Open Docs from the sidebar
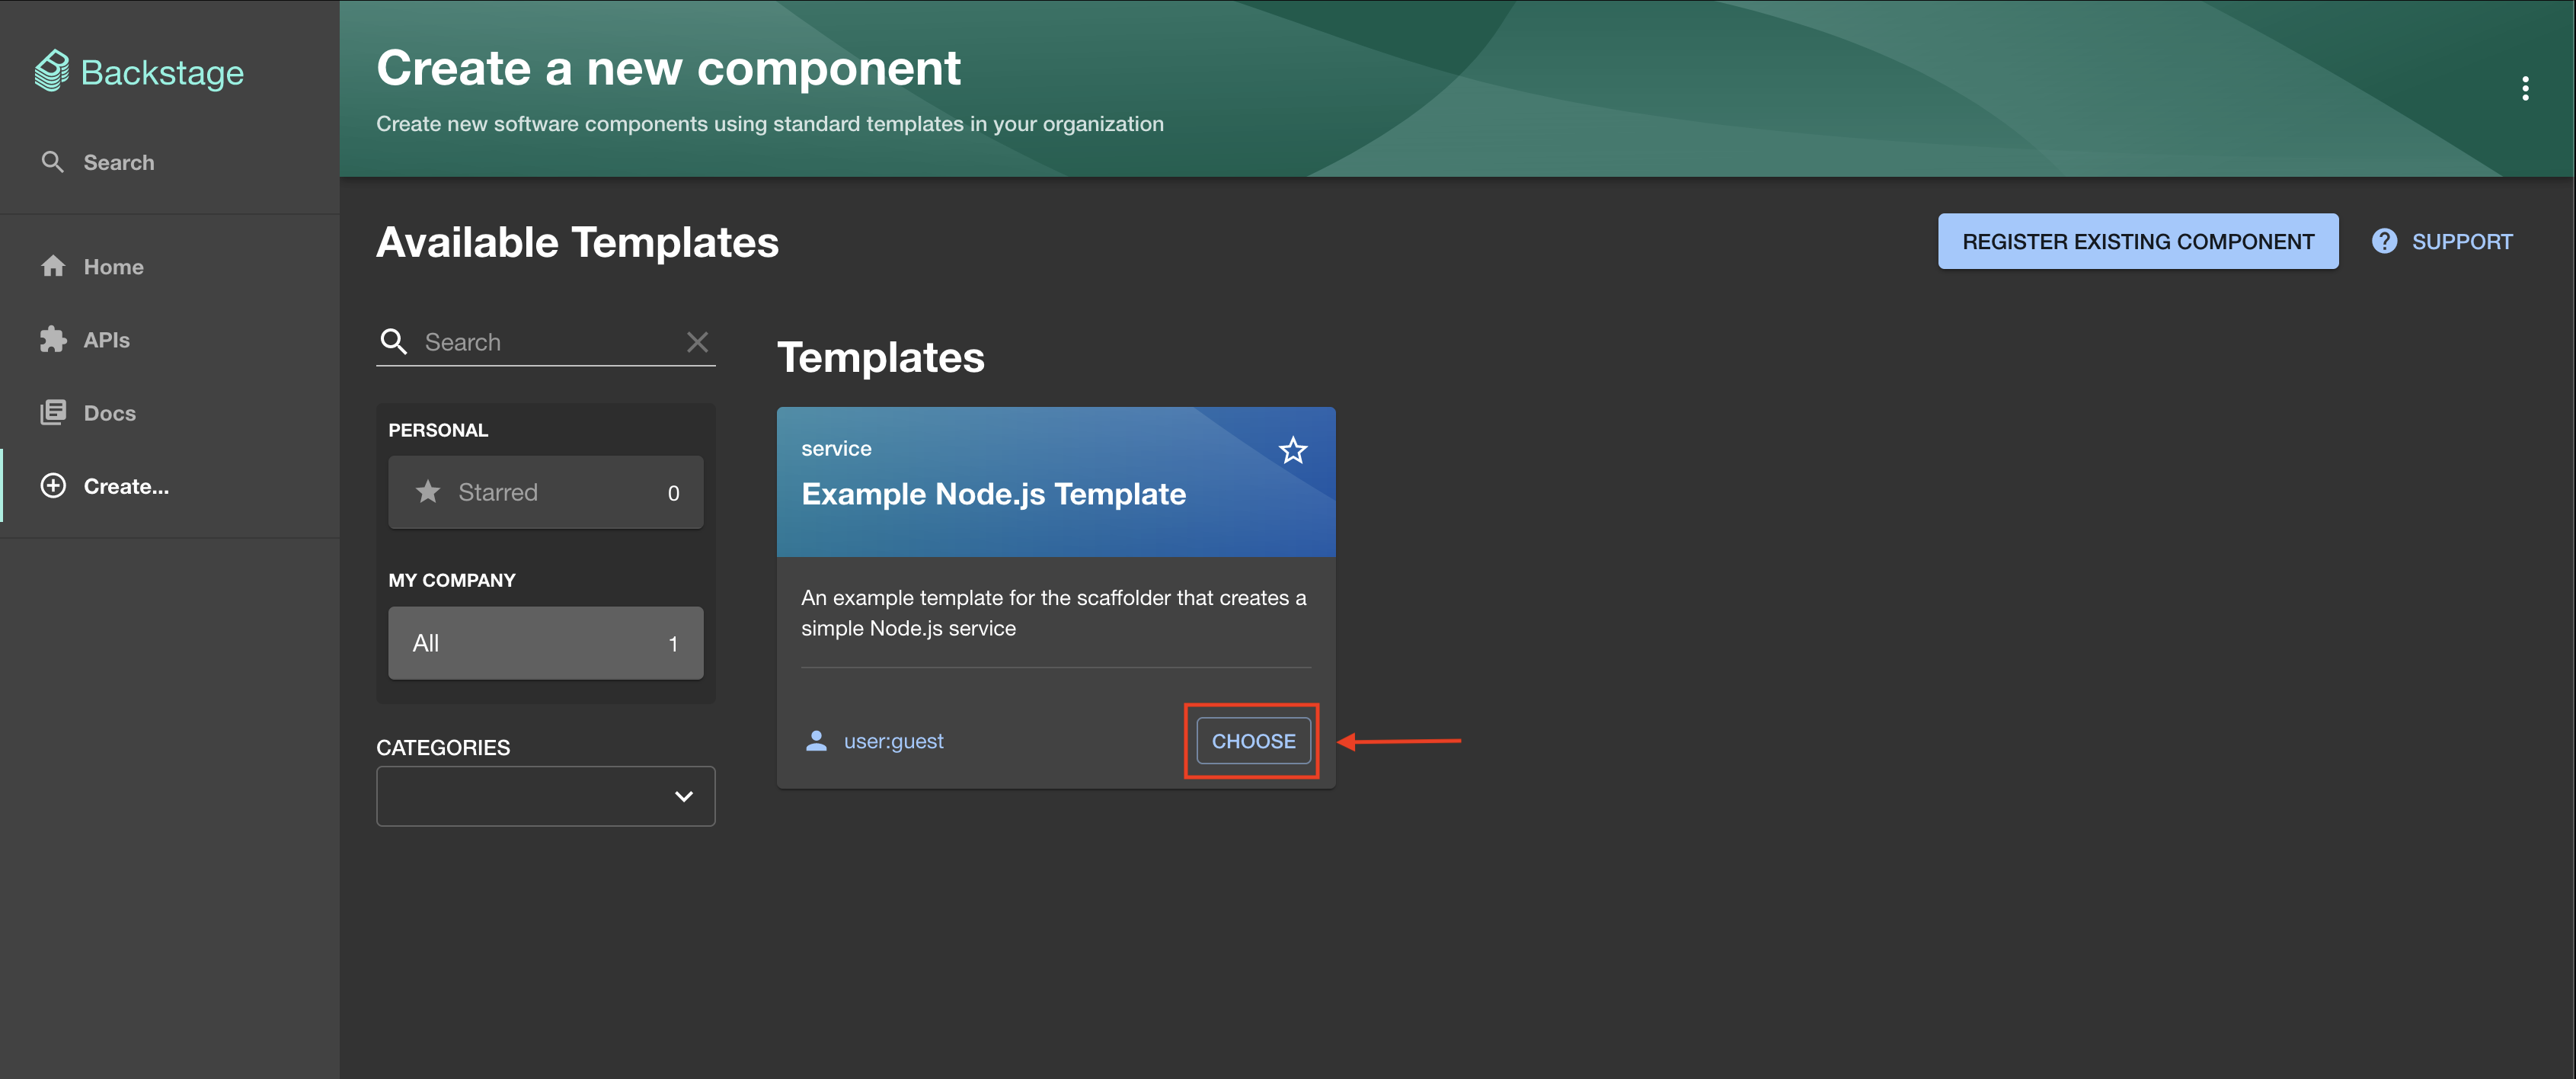 (109, 413)
